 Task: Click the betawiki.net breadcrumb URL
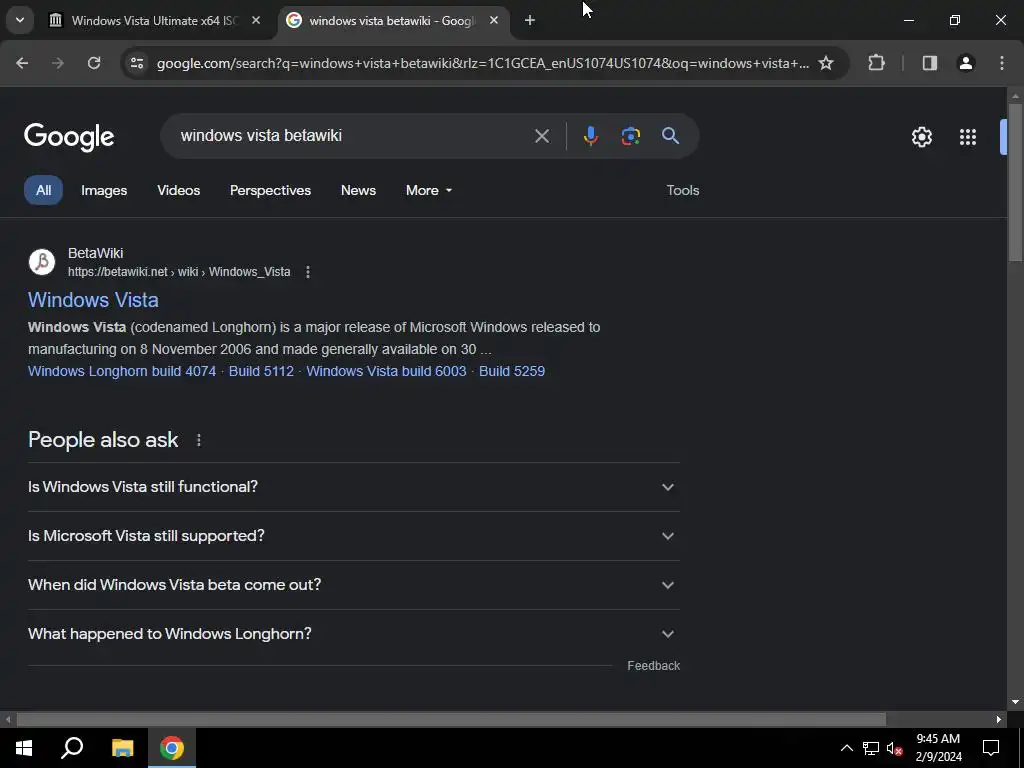coord(179,272)
